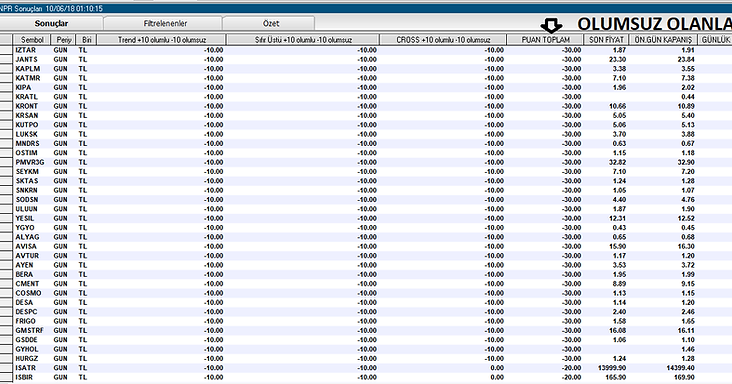
Task: Click the row selector beside ISBIR
Action: (6, 377)
